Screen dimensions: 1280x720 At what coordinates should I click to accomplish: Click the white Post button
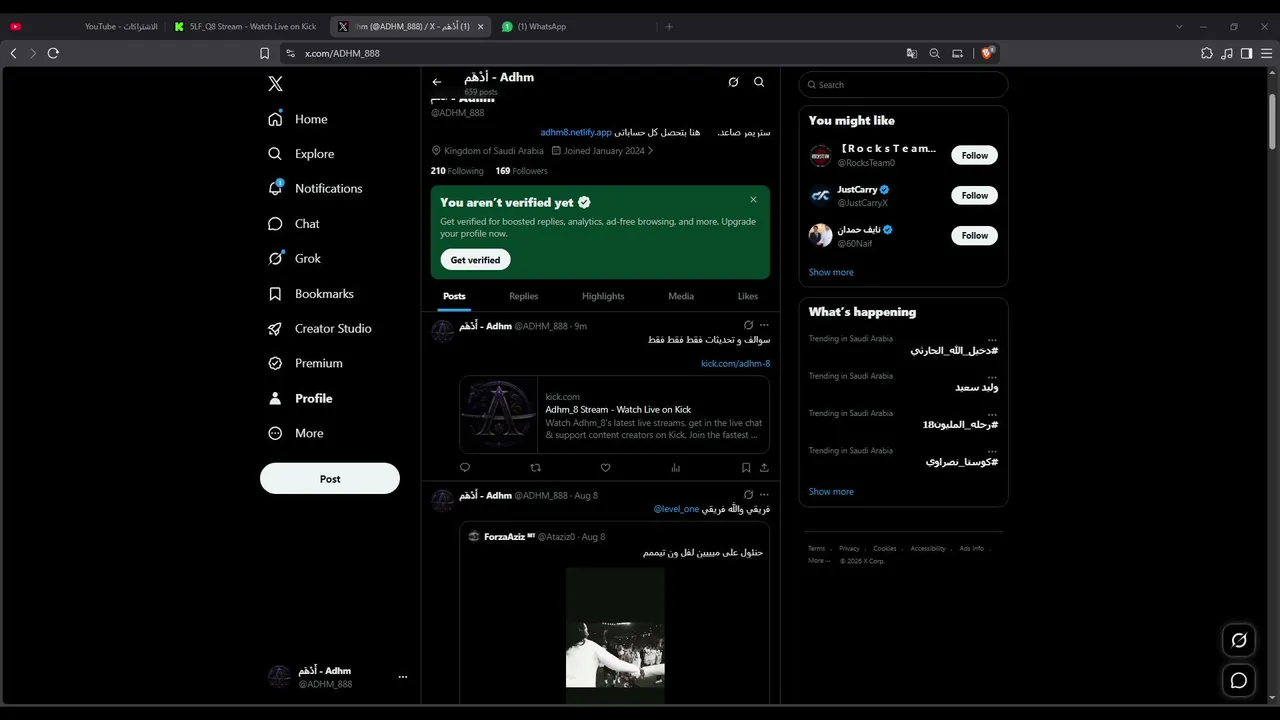(330, 478)
